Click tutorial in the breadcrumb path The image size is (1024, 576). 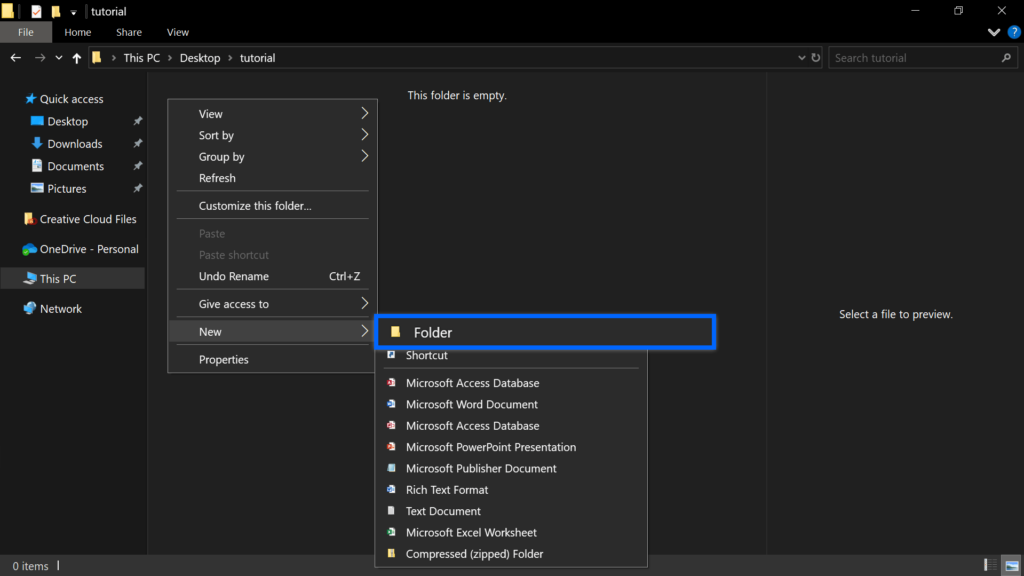[257, 58]
